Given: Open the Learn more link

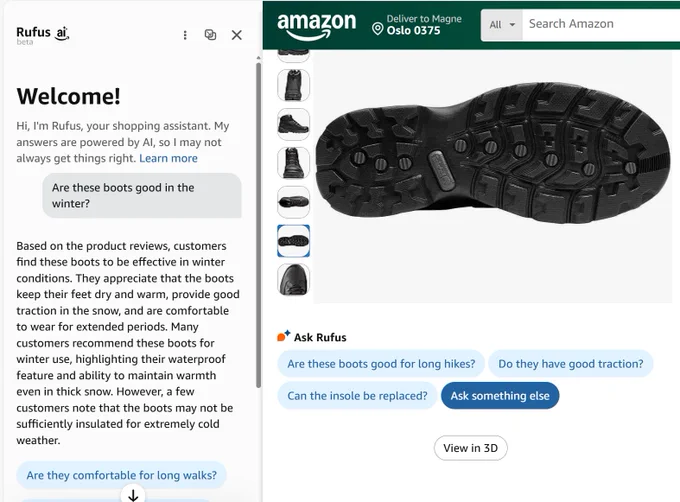Looking at the screenshot, I should click(x=168, y=158).
